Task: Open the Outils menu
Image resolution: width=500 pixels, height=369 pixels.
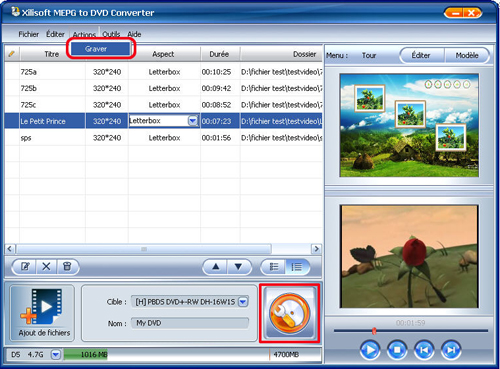Action: point(111,34)
